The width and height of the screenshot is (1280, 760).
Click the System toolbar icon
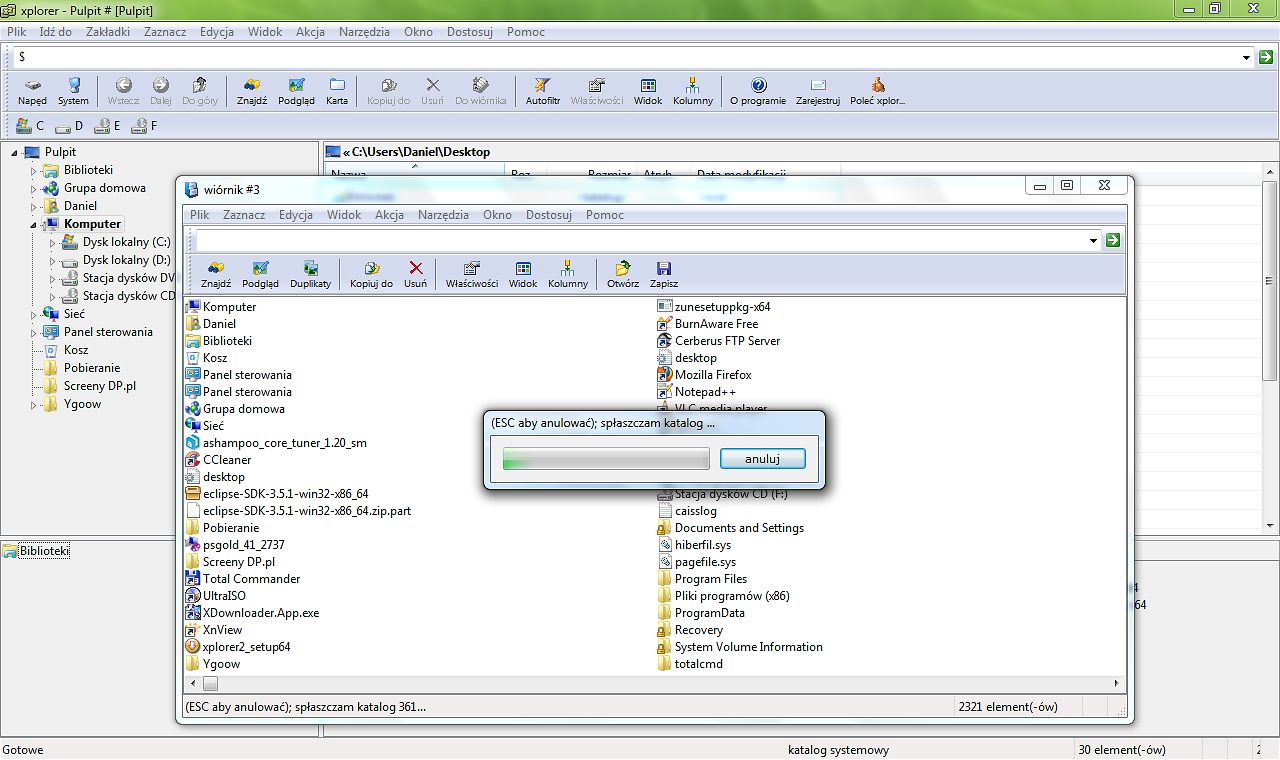[73, 92]
